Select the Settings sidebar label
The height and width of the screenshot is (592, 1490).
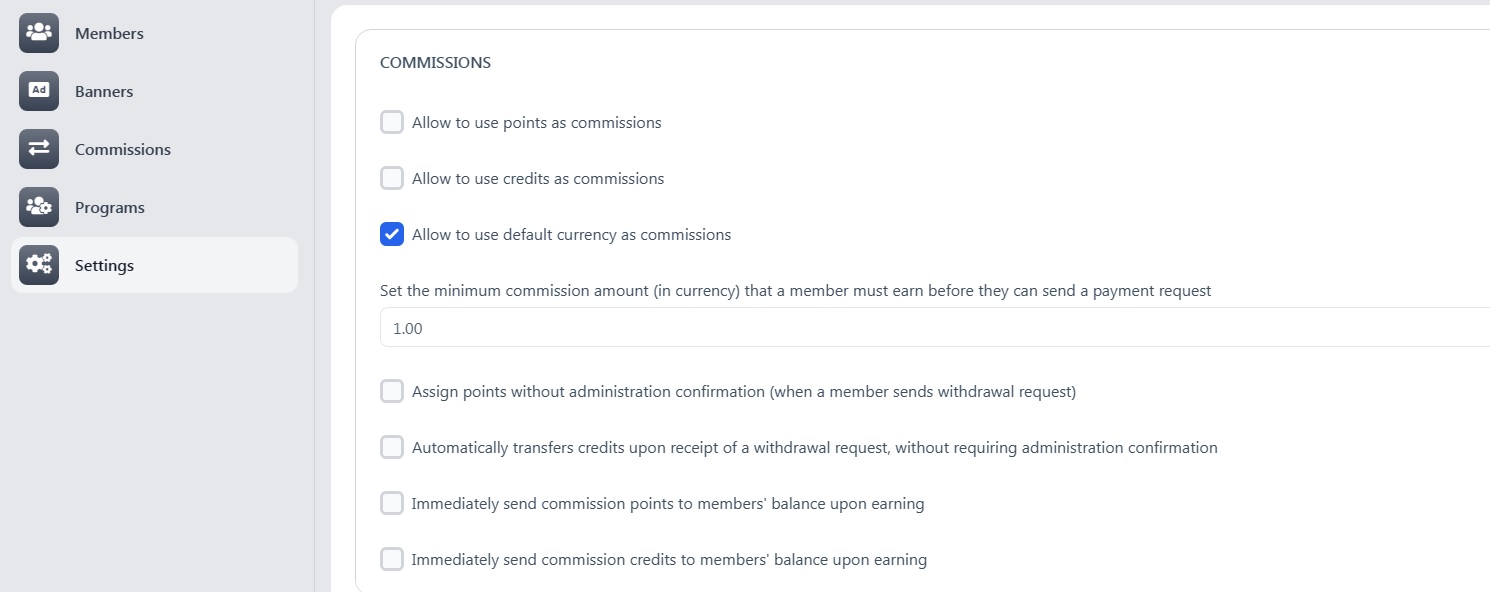coord(104,265)
